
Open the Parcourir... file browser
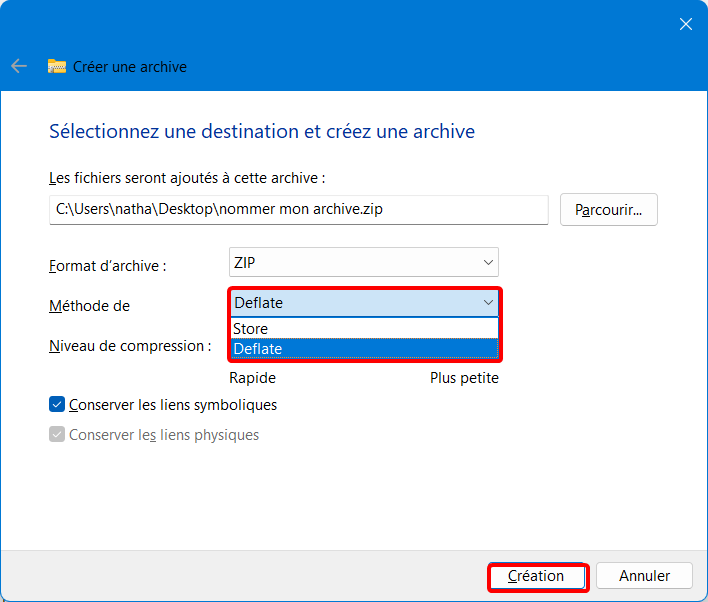pyautogui.click(x=608, y=210)
